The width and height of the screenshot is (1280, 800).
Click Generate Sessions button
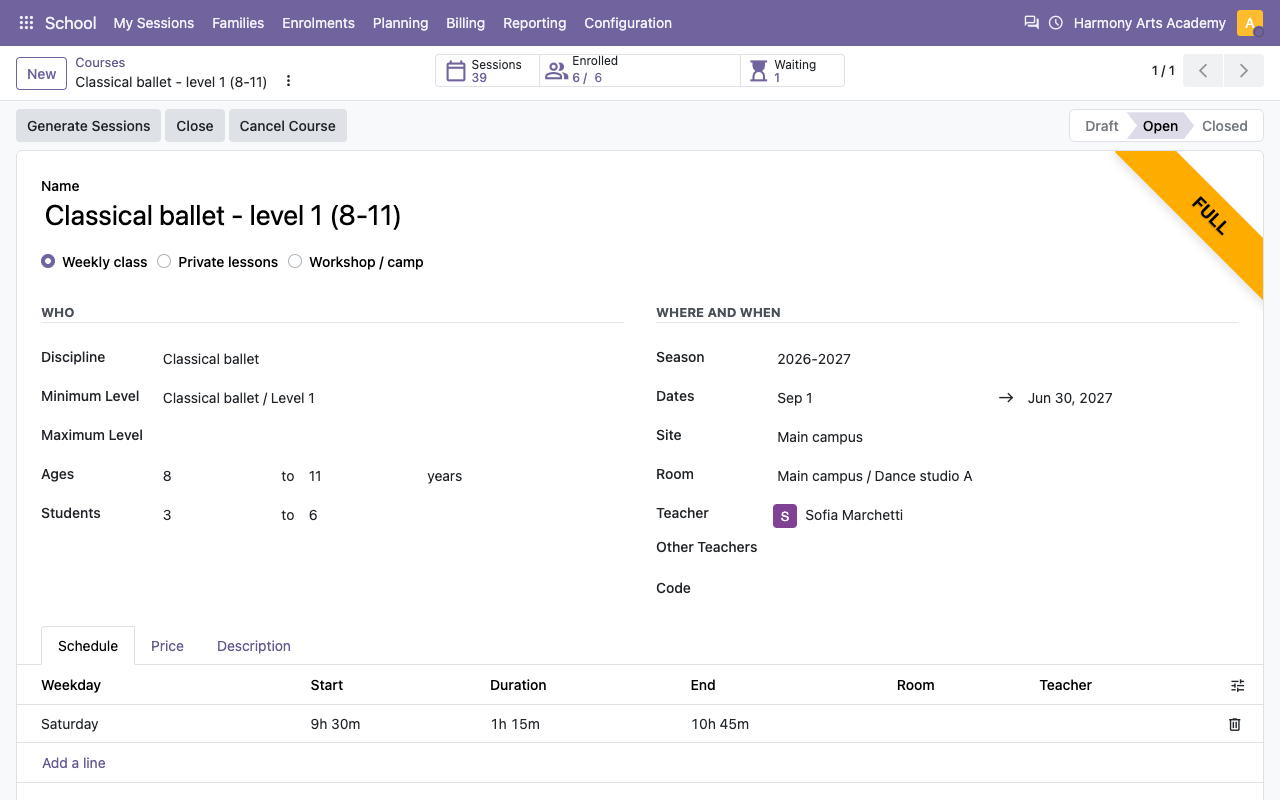click(88, 126)
